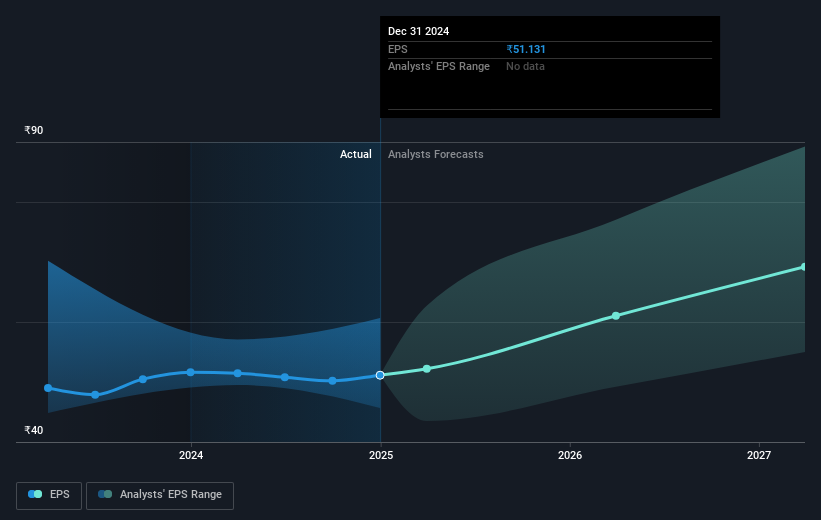Click the No data text in tooltip
Screen dimensions: 821x520
(525, 67)
